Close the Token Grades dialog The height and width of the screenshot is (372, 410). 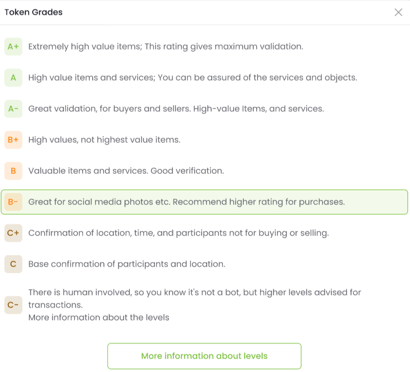pyautogui.click(x=398, y=12)
